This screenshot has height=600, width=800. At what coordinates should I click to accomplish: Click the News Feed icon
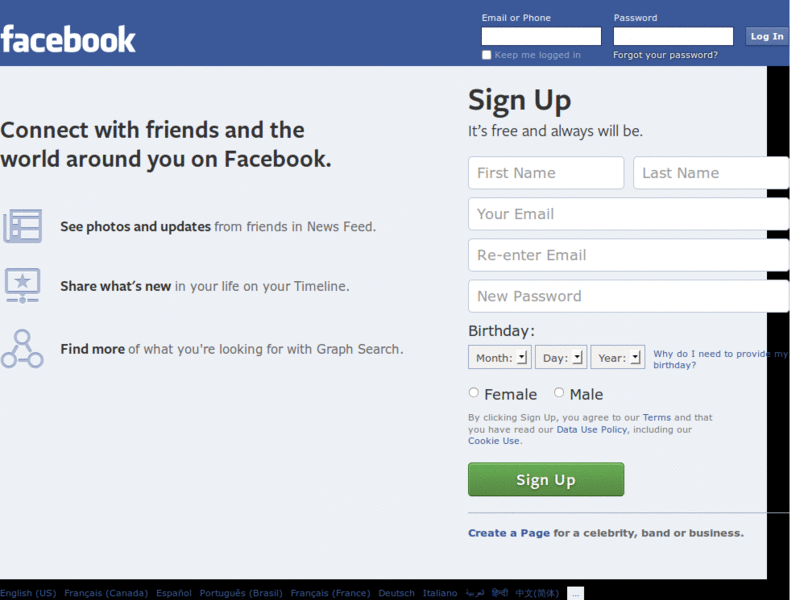coord(22,226)
